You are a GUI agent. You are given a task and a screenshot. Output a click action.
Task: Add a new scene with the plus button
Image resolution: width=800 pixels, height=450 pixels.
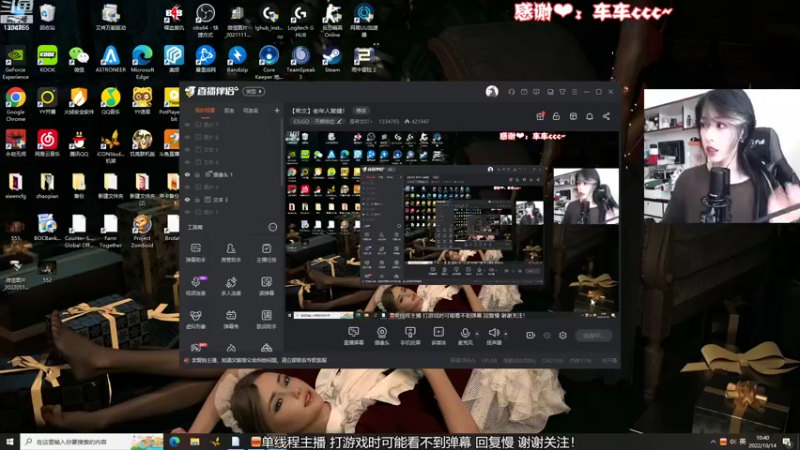(x=277, y=110)
